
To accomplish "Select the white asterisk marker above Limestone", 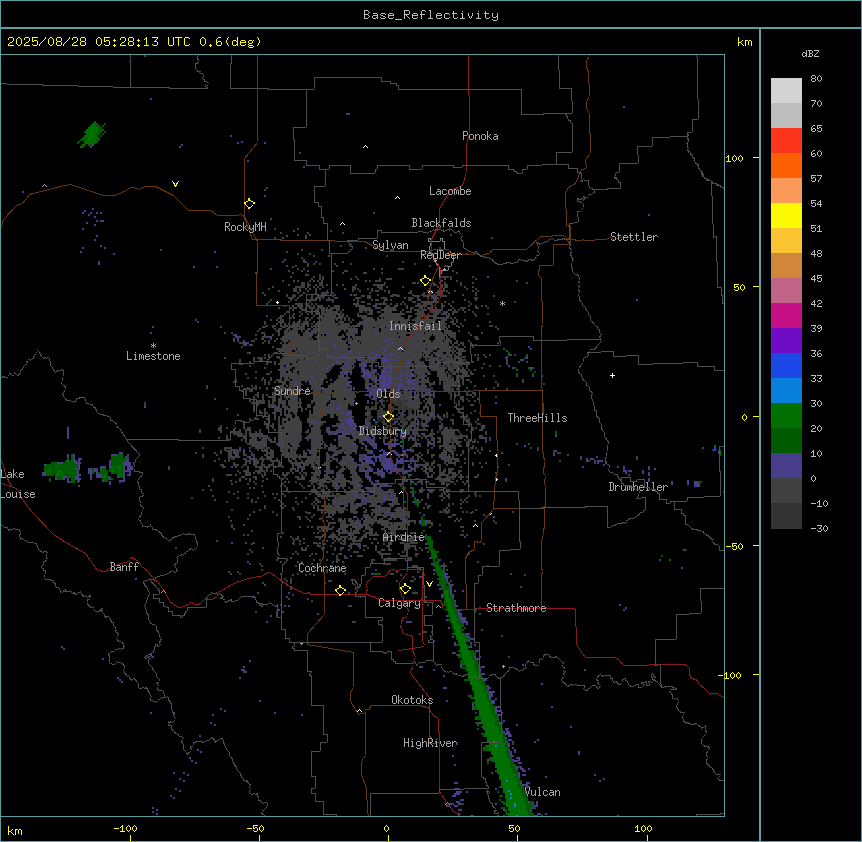I will pos(153,346).
